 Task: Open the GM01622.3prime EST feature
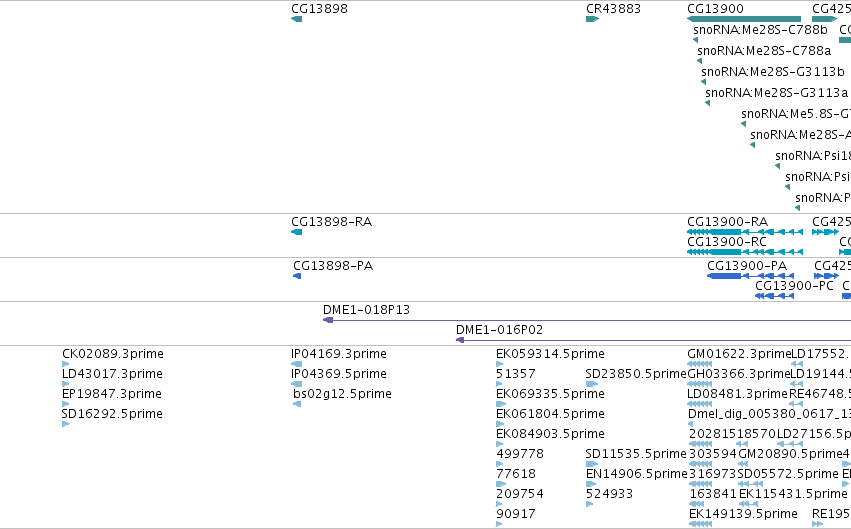coord(699,364)
